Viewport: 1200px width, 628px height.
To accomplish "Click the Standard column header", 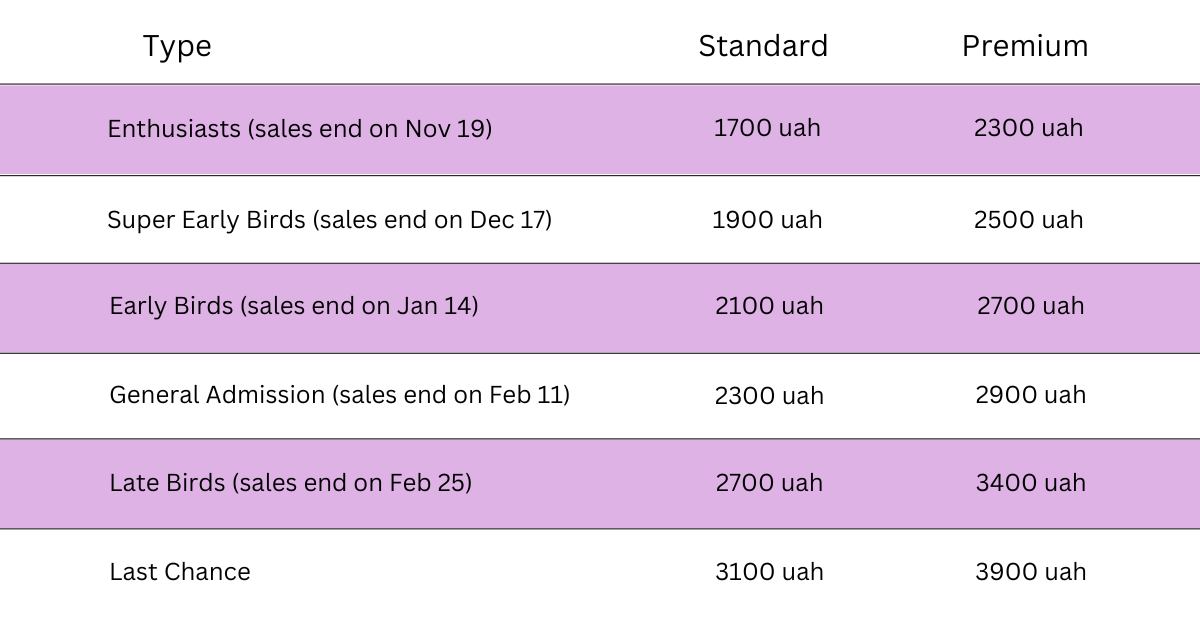I will (763, 47).
